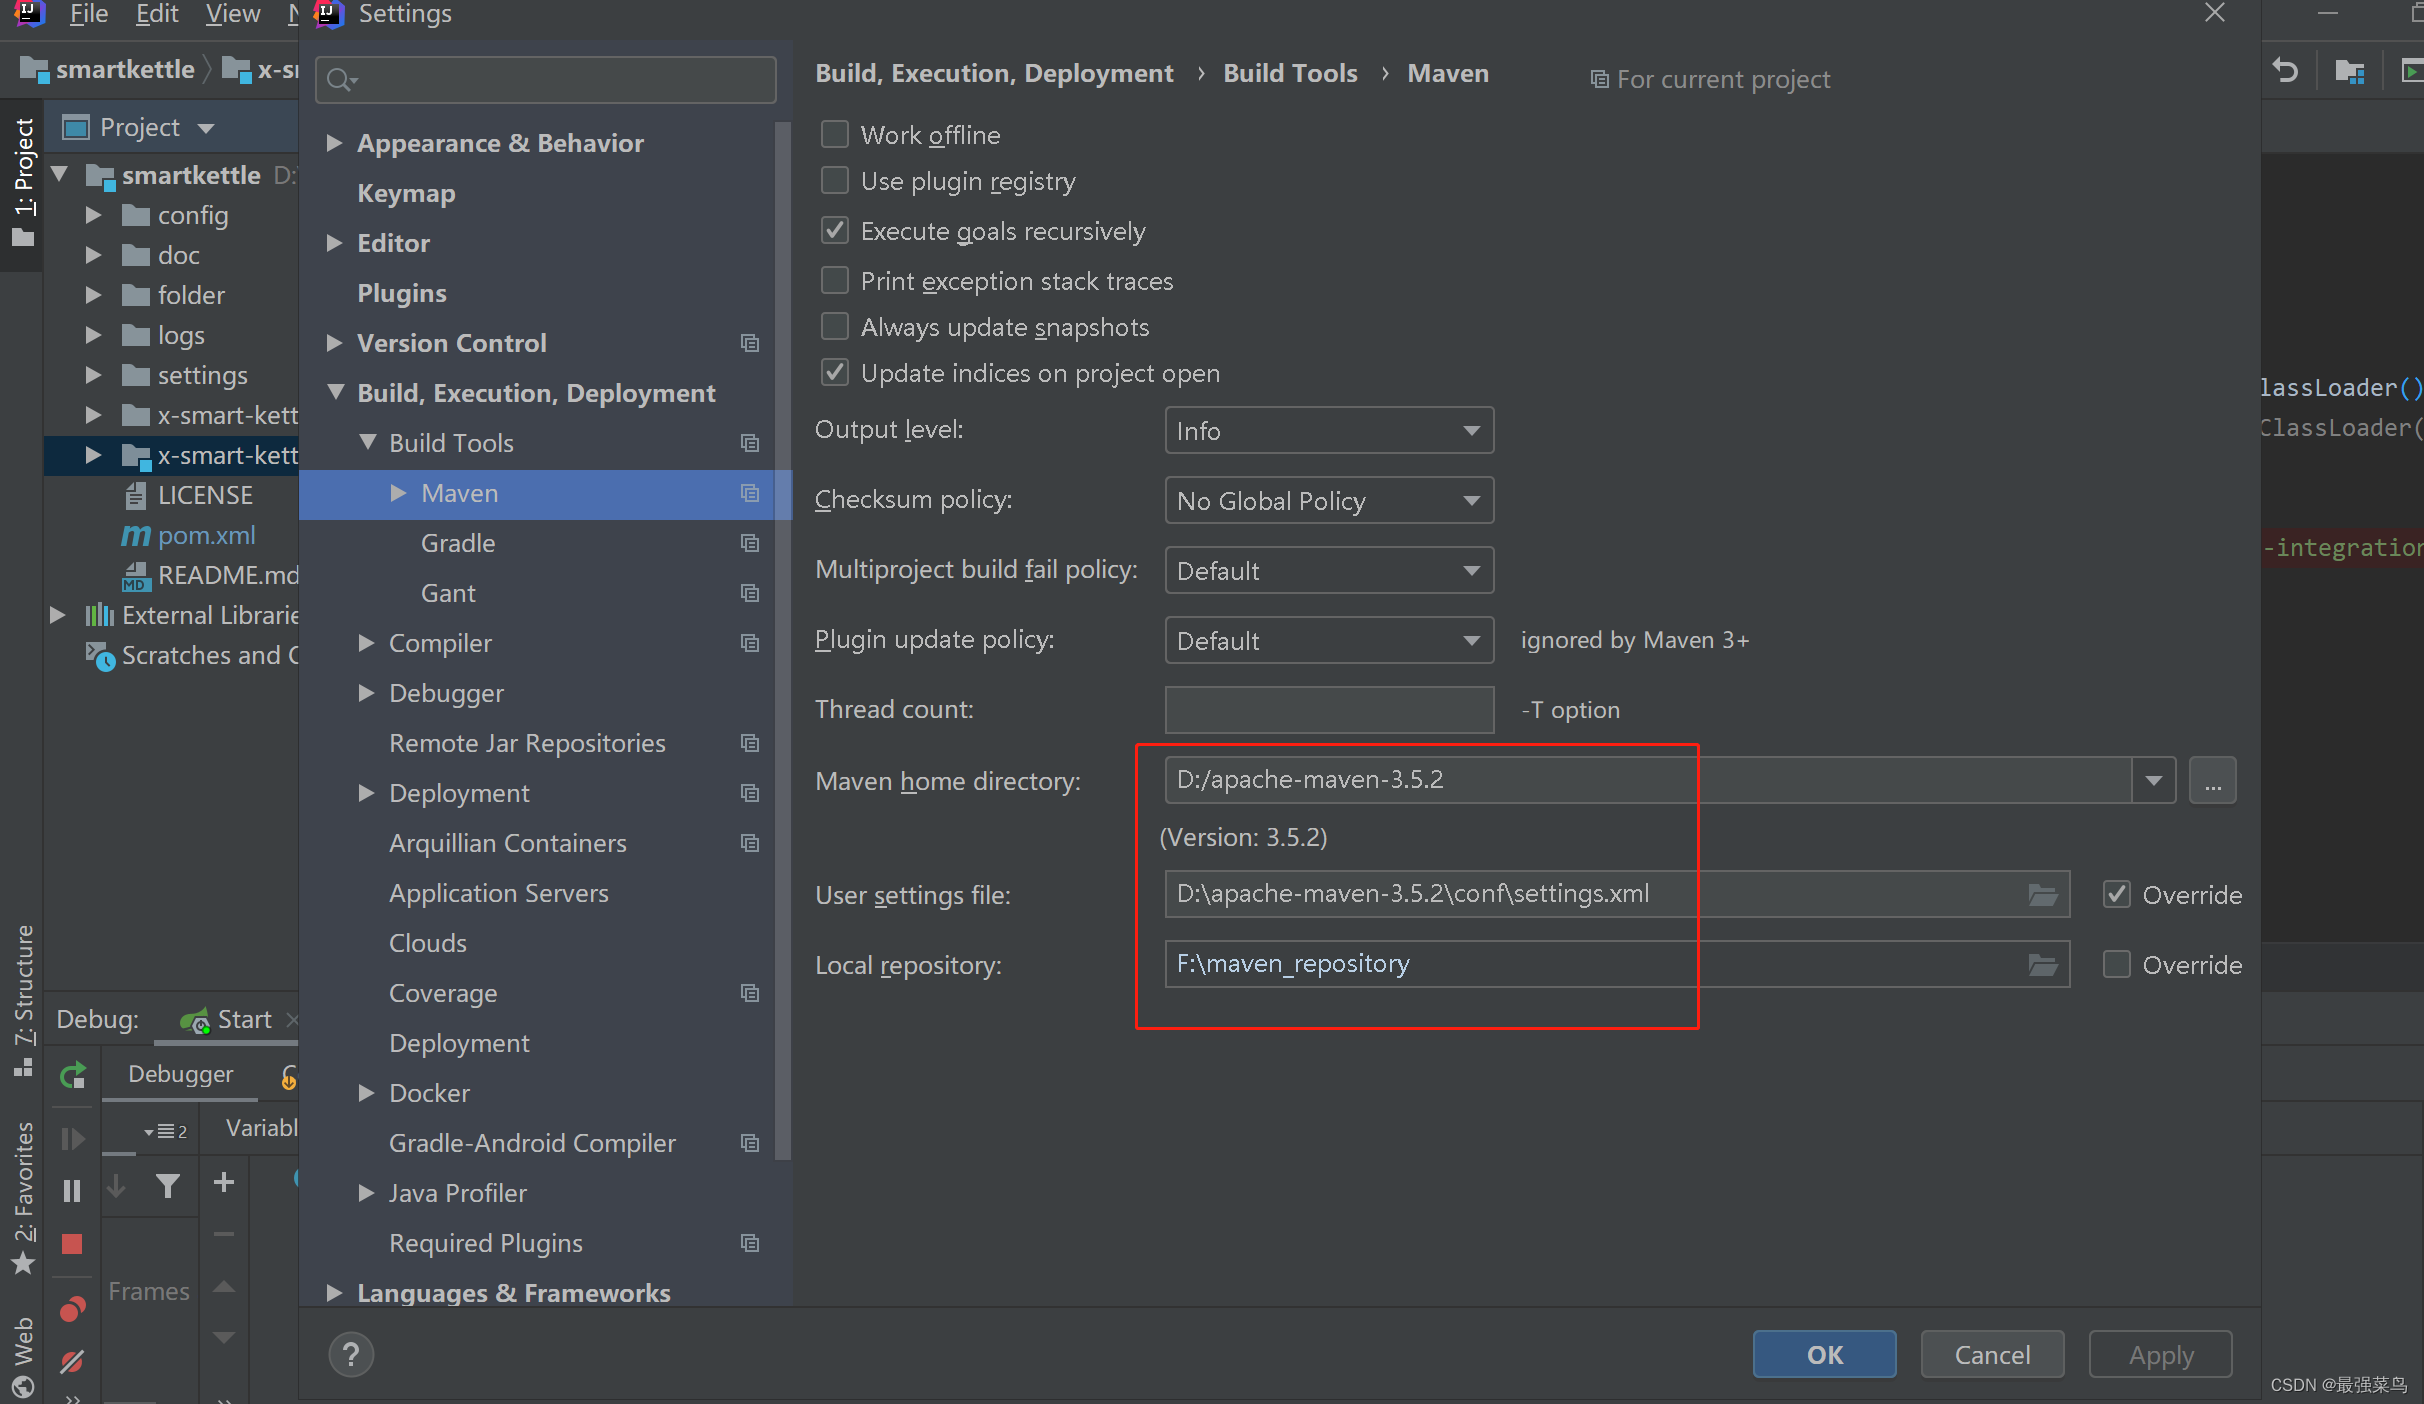Image resolution: width=2424 pixels, height=1404 pixels.
Task: Switch to the Debugger tab
Action: pos(180,1074)
